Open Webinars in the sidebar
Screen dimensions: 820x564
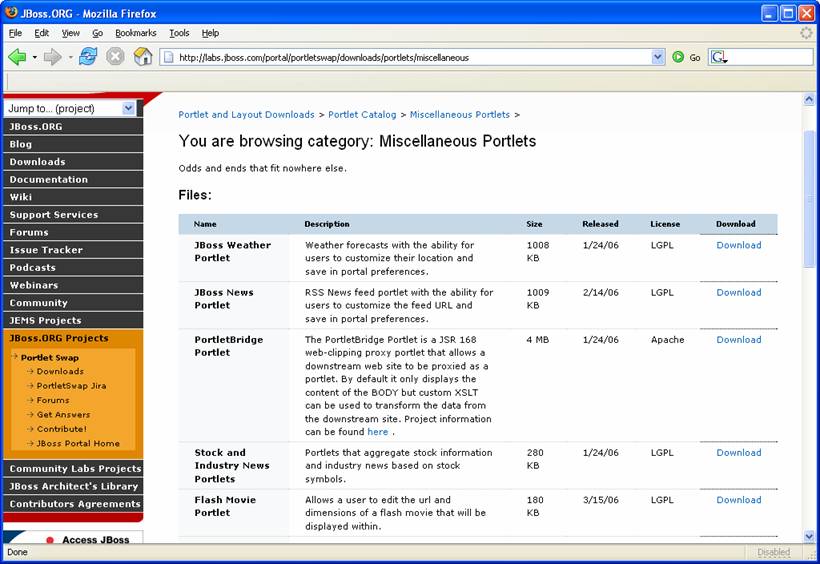(x=73, y=285)
